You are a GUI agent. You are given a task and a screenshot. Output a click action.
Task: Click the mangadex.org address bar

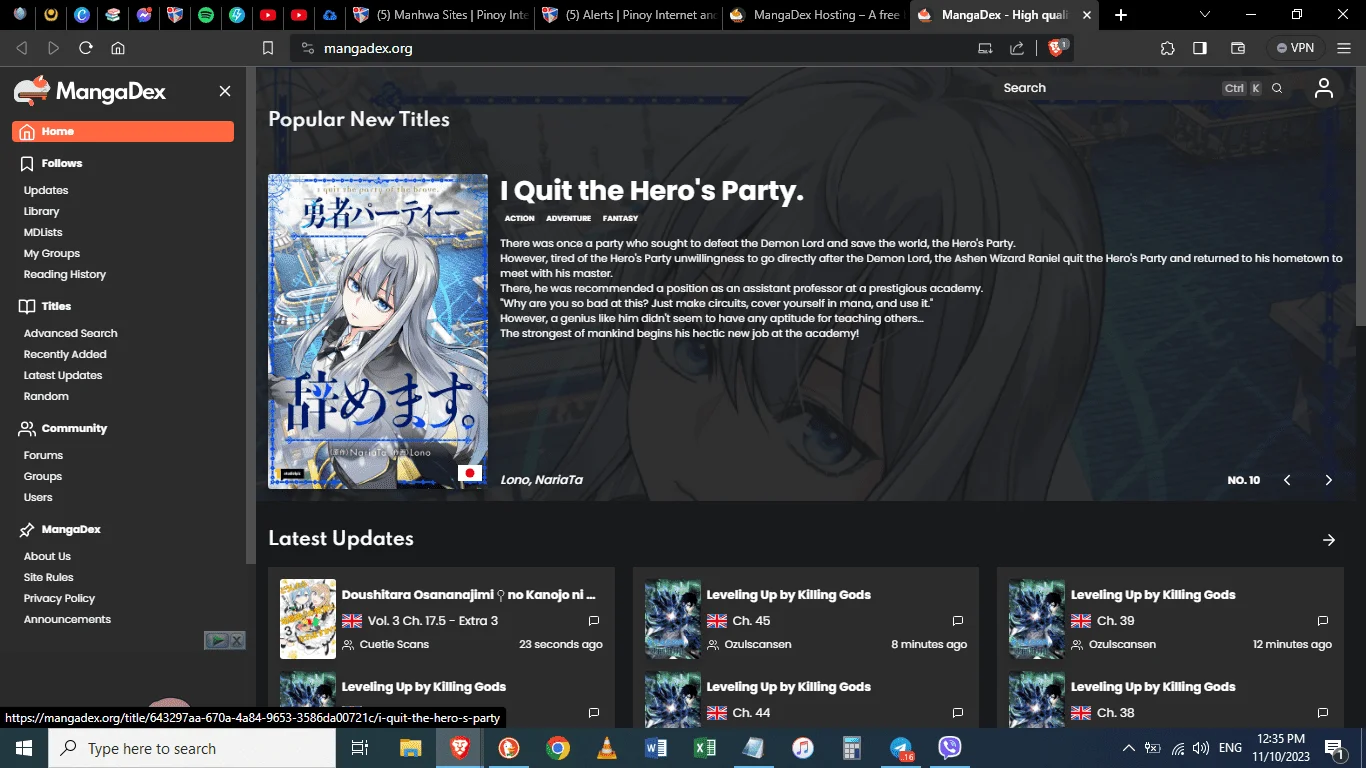pos(640,48)
